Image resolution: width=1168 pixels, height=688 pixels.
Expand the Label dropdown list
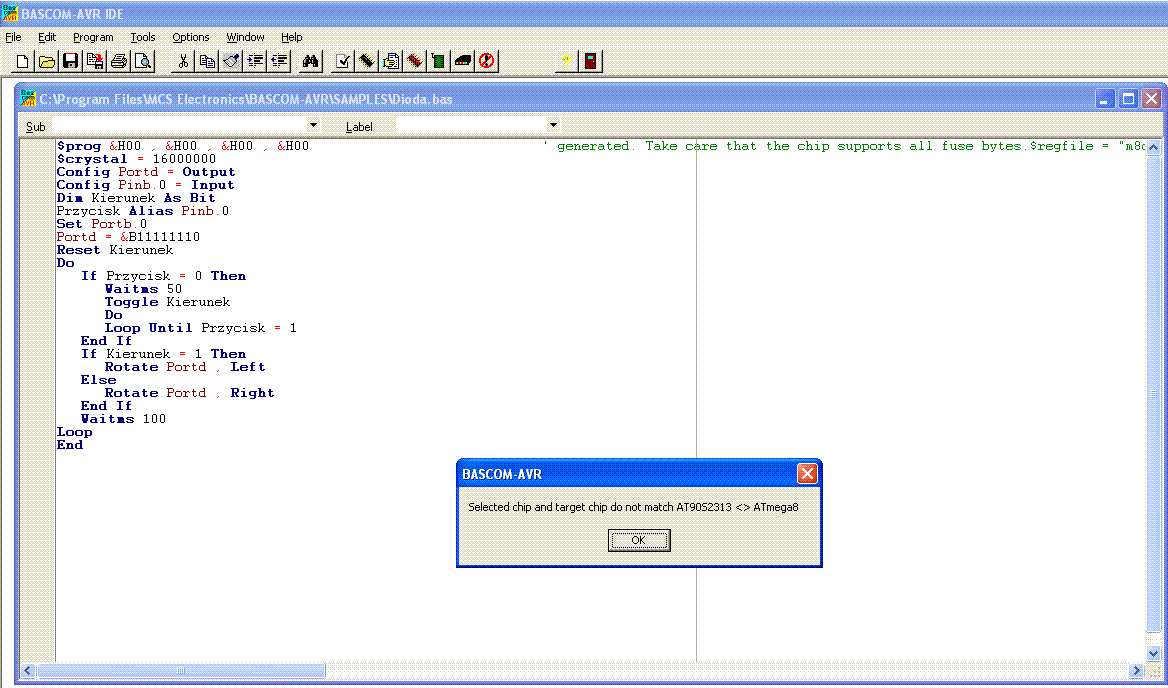pos(553,125)
